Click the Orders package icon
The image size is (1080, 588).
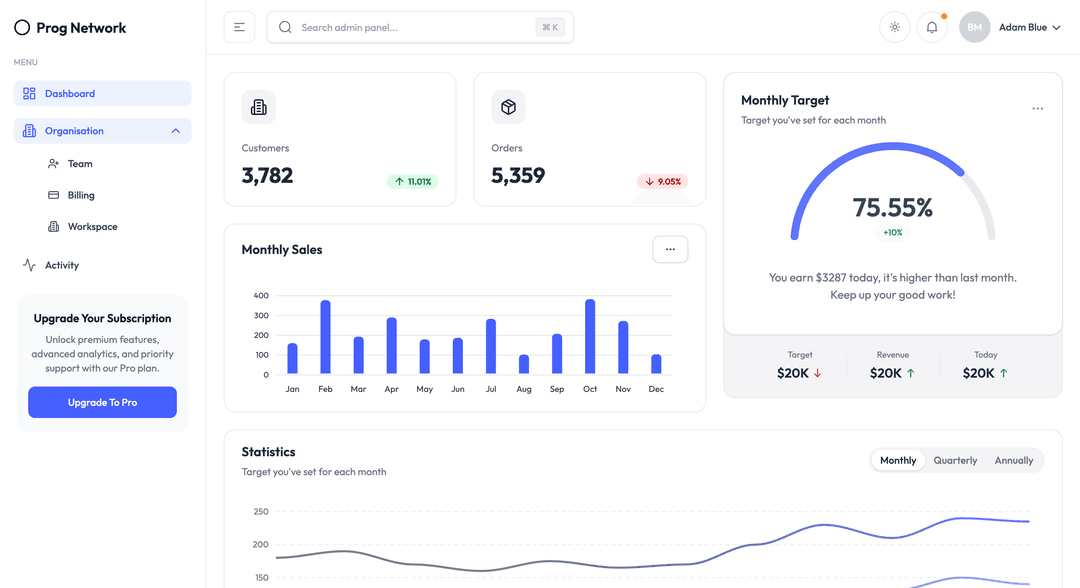[x=508, y=107]
